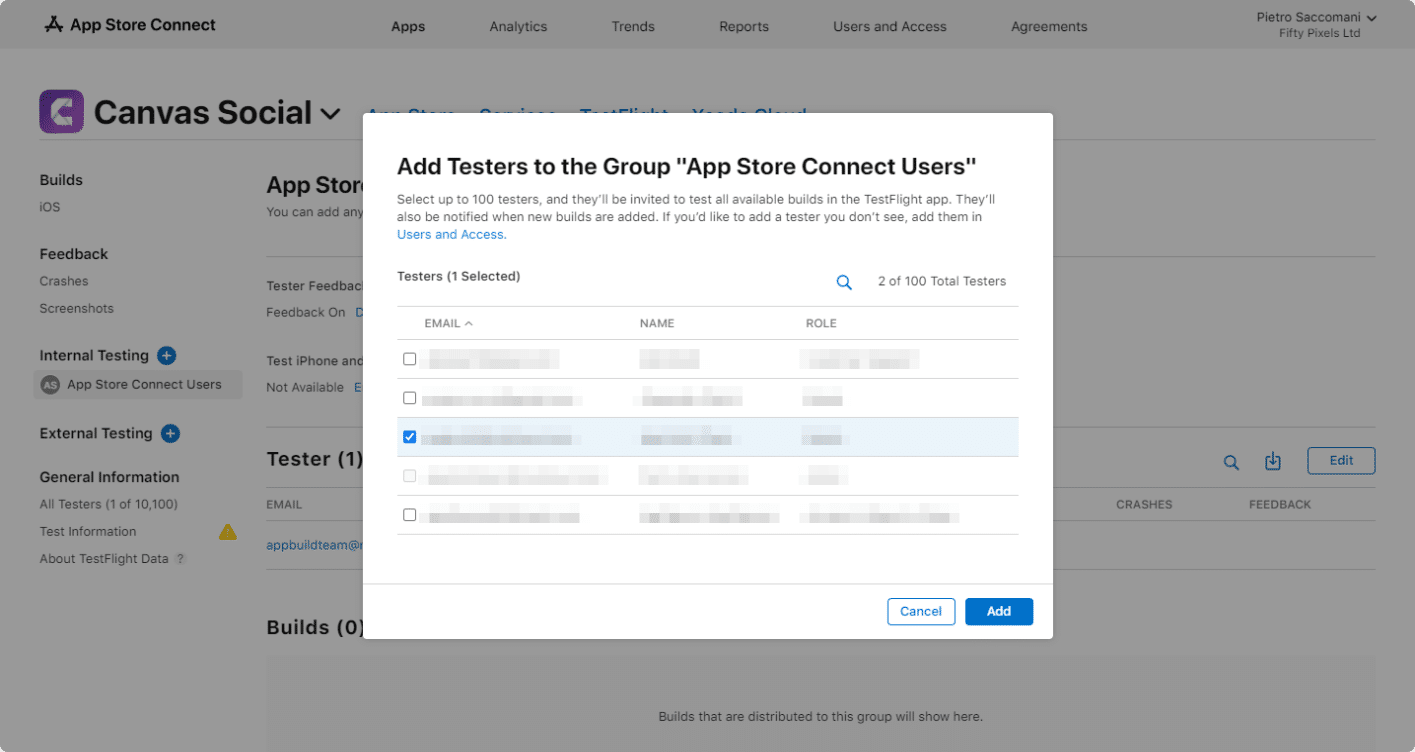Open the Agreements tab
1415x752 pixels.
1049,27
